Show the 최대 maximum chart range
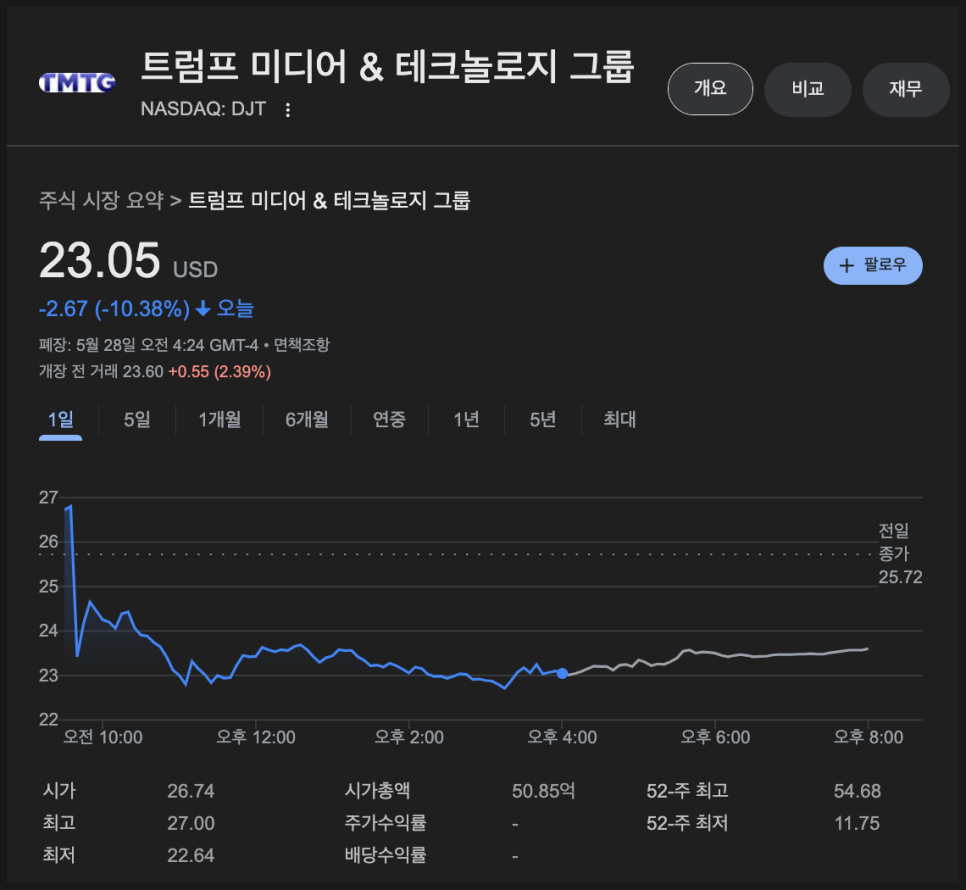The height and width of the screenshot is (890, 966). [620, 419]
